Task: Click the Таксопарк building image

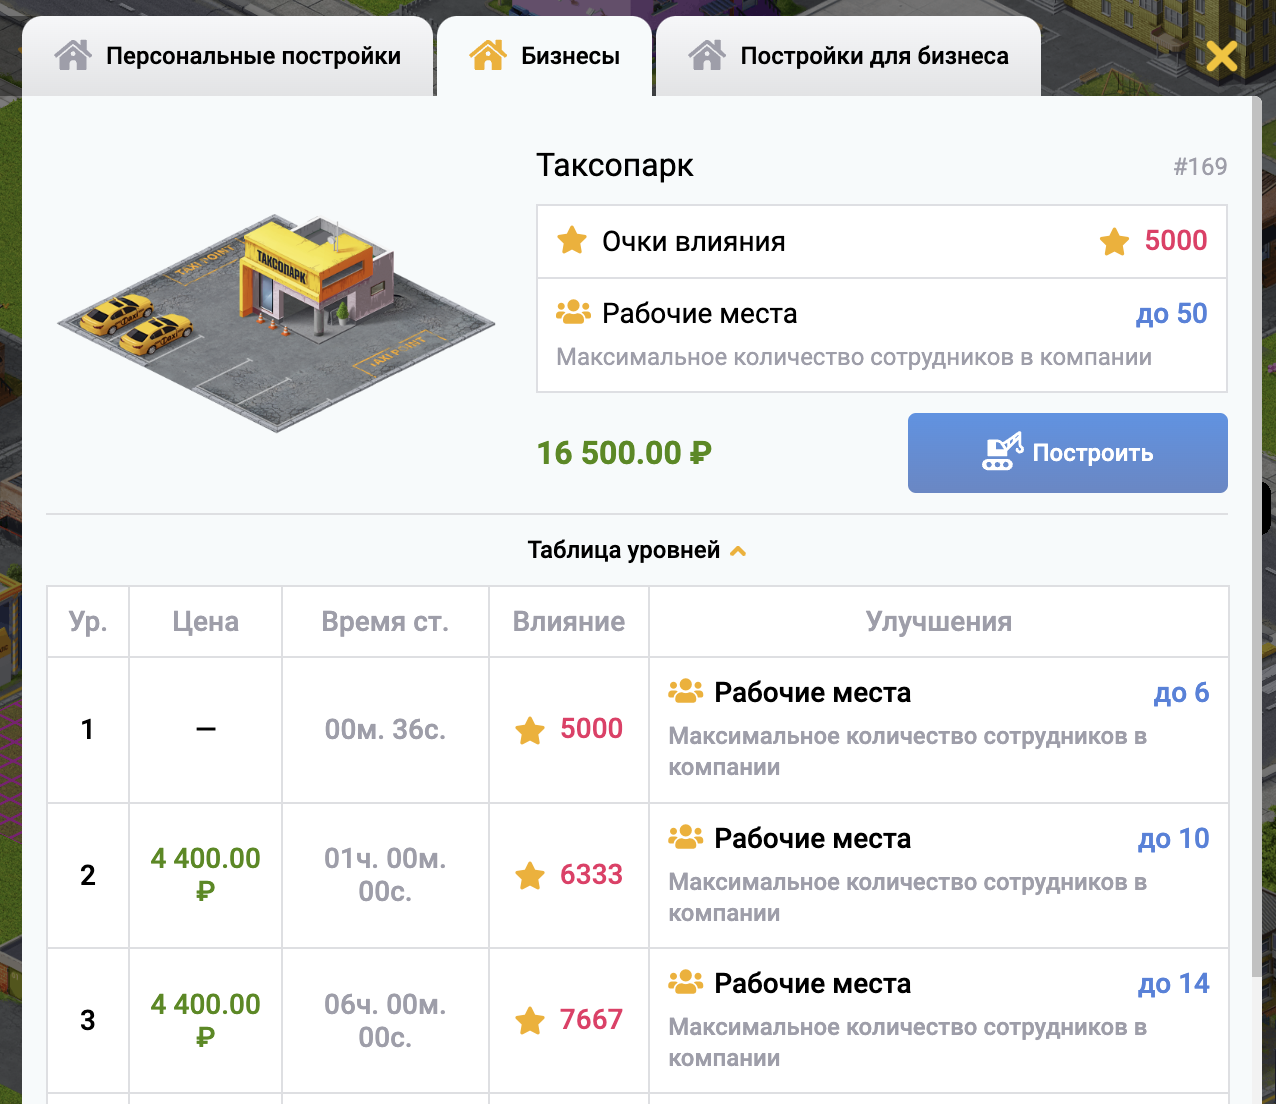Action: pos(275,322)
